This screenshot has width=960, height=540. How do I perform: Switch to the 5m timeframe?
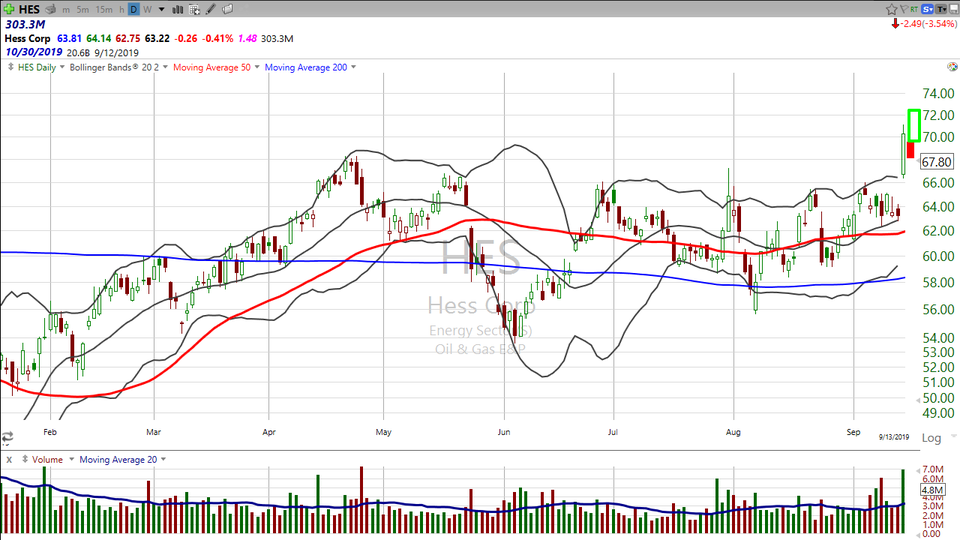click(84, 9)
